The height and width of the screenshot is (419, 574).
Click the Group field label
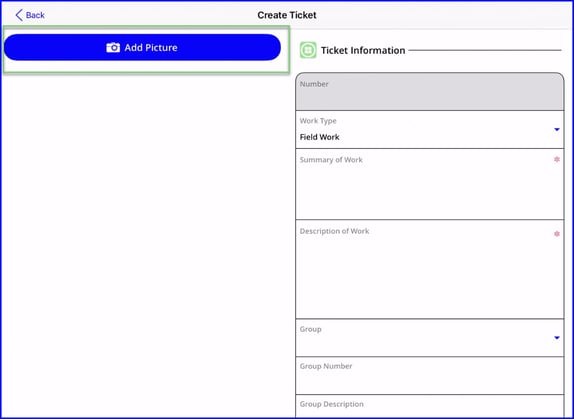pos(310,329)
